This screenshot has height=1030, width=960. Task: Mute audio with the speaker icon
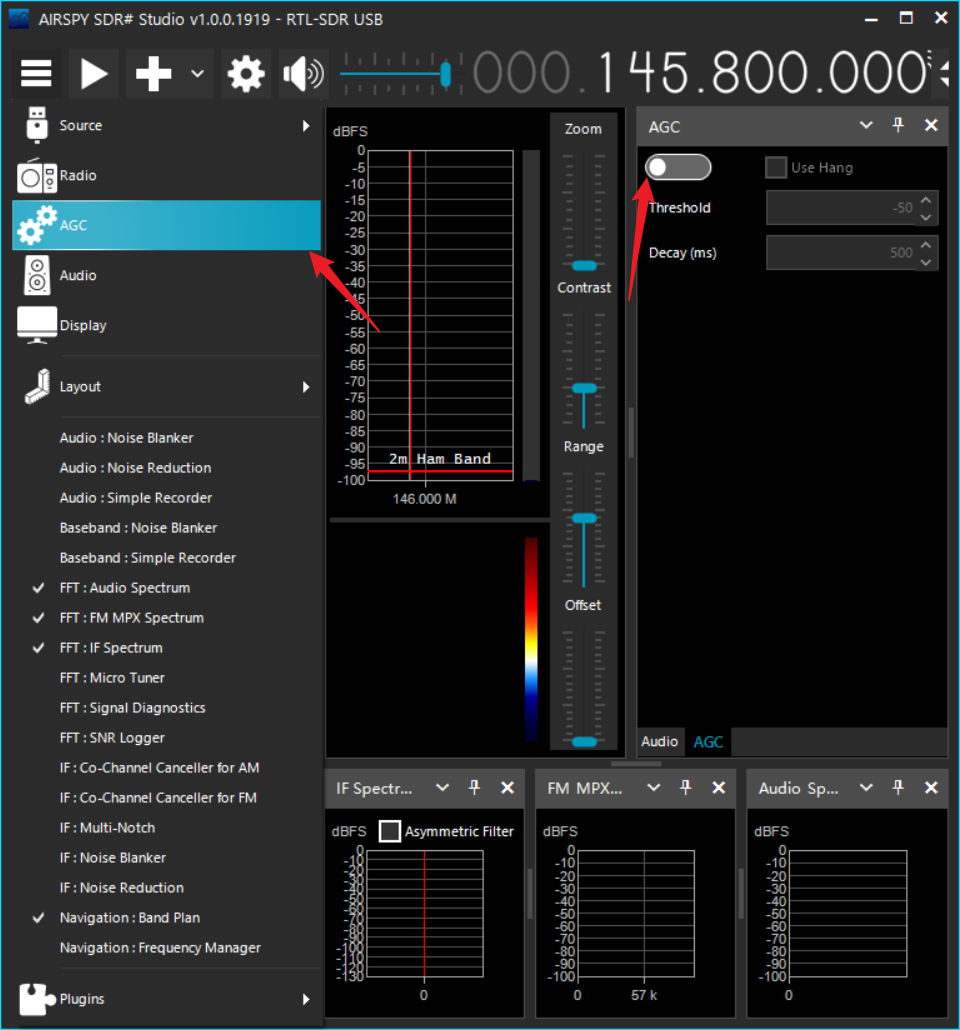(303, 74)
